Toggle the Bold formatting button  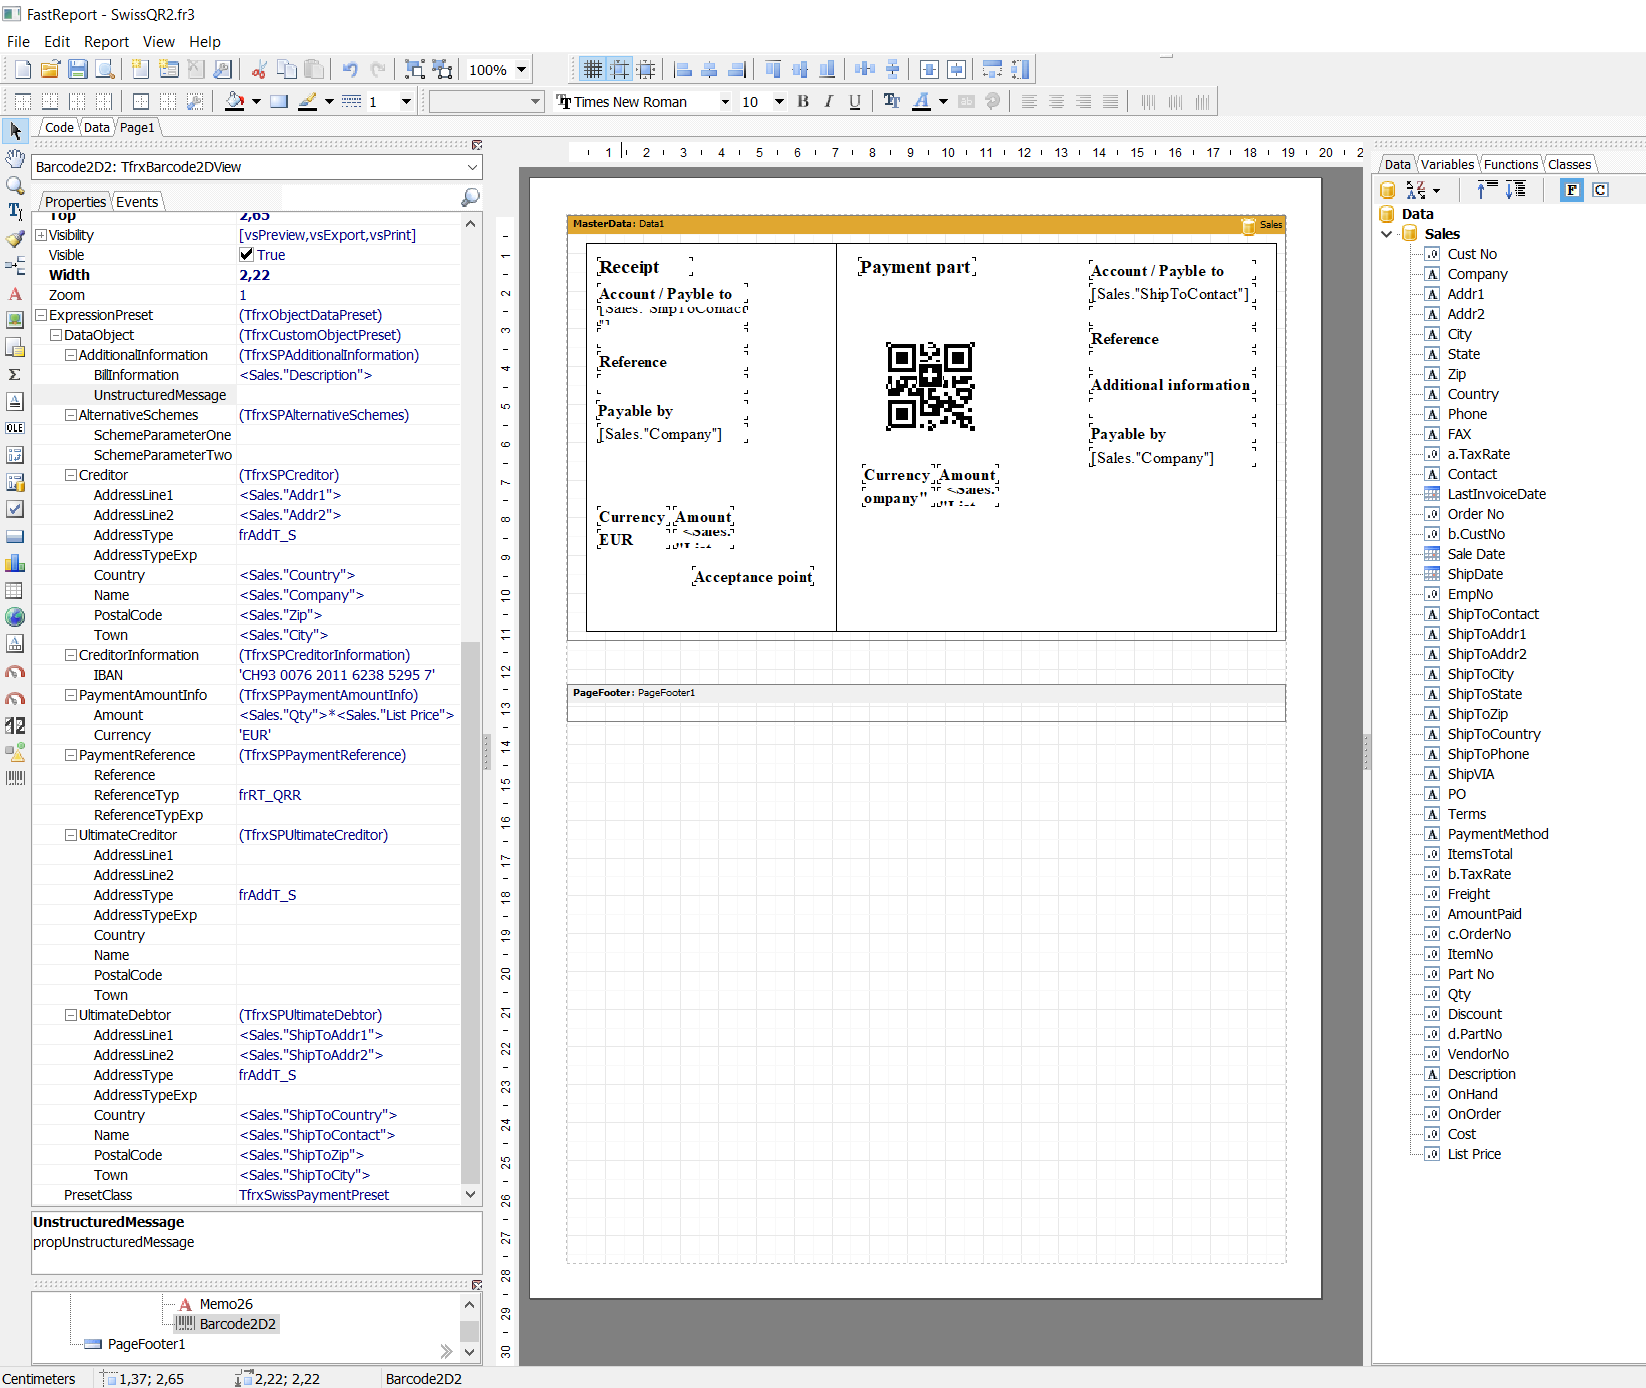[x=803, y=101]
